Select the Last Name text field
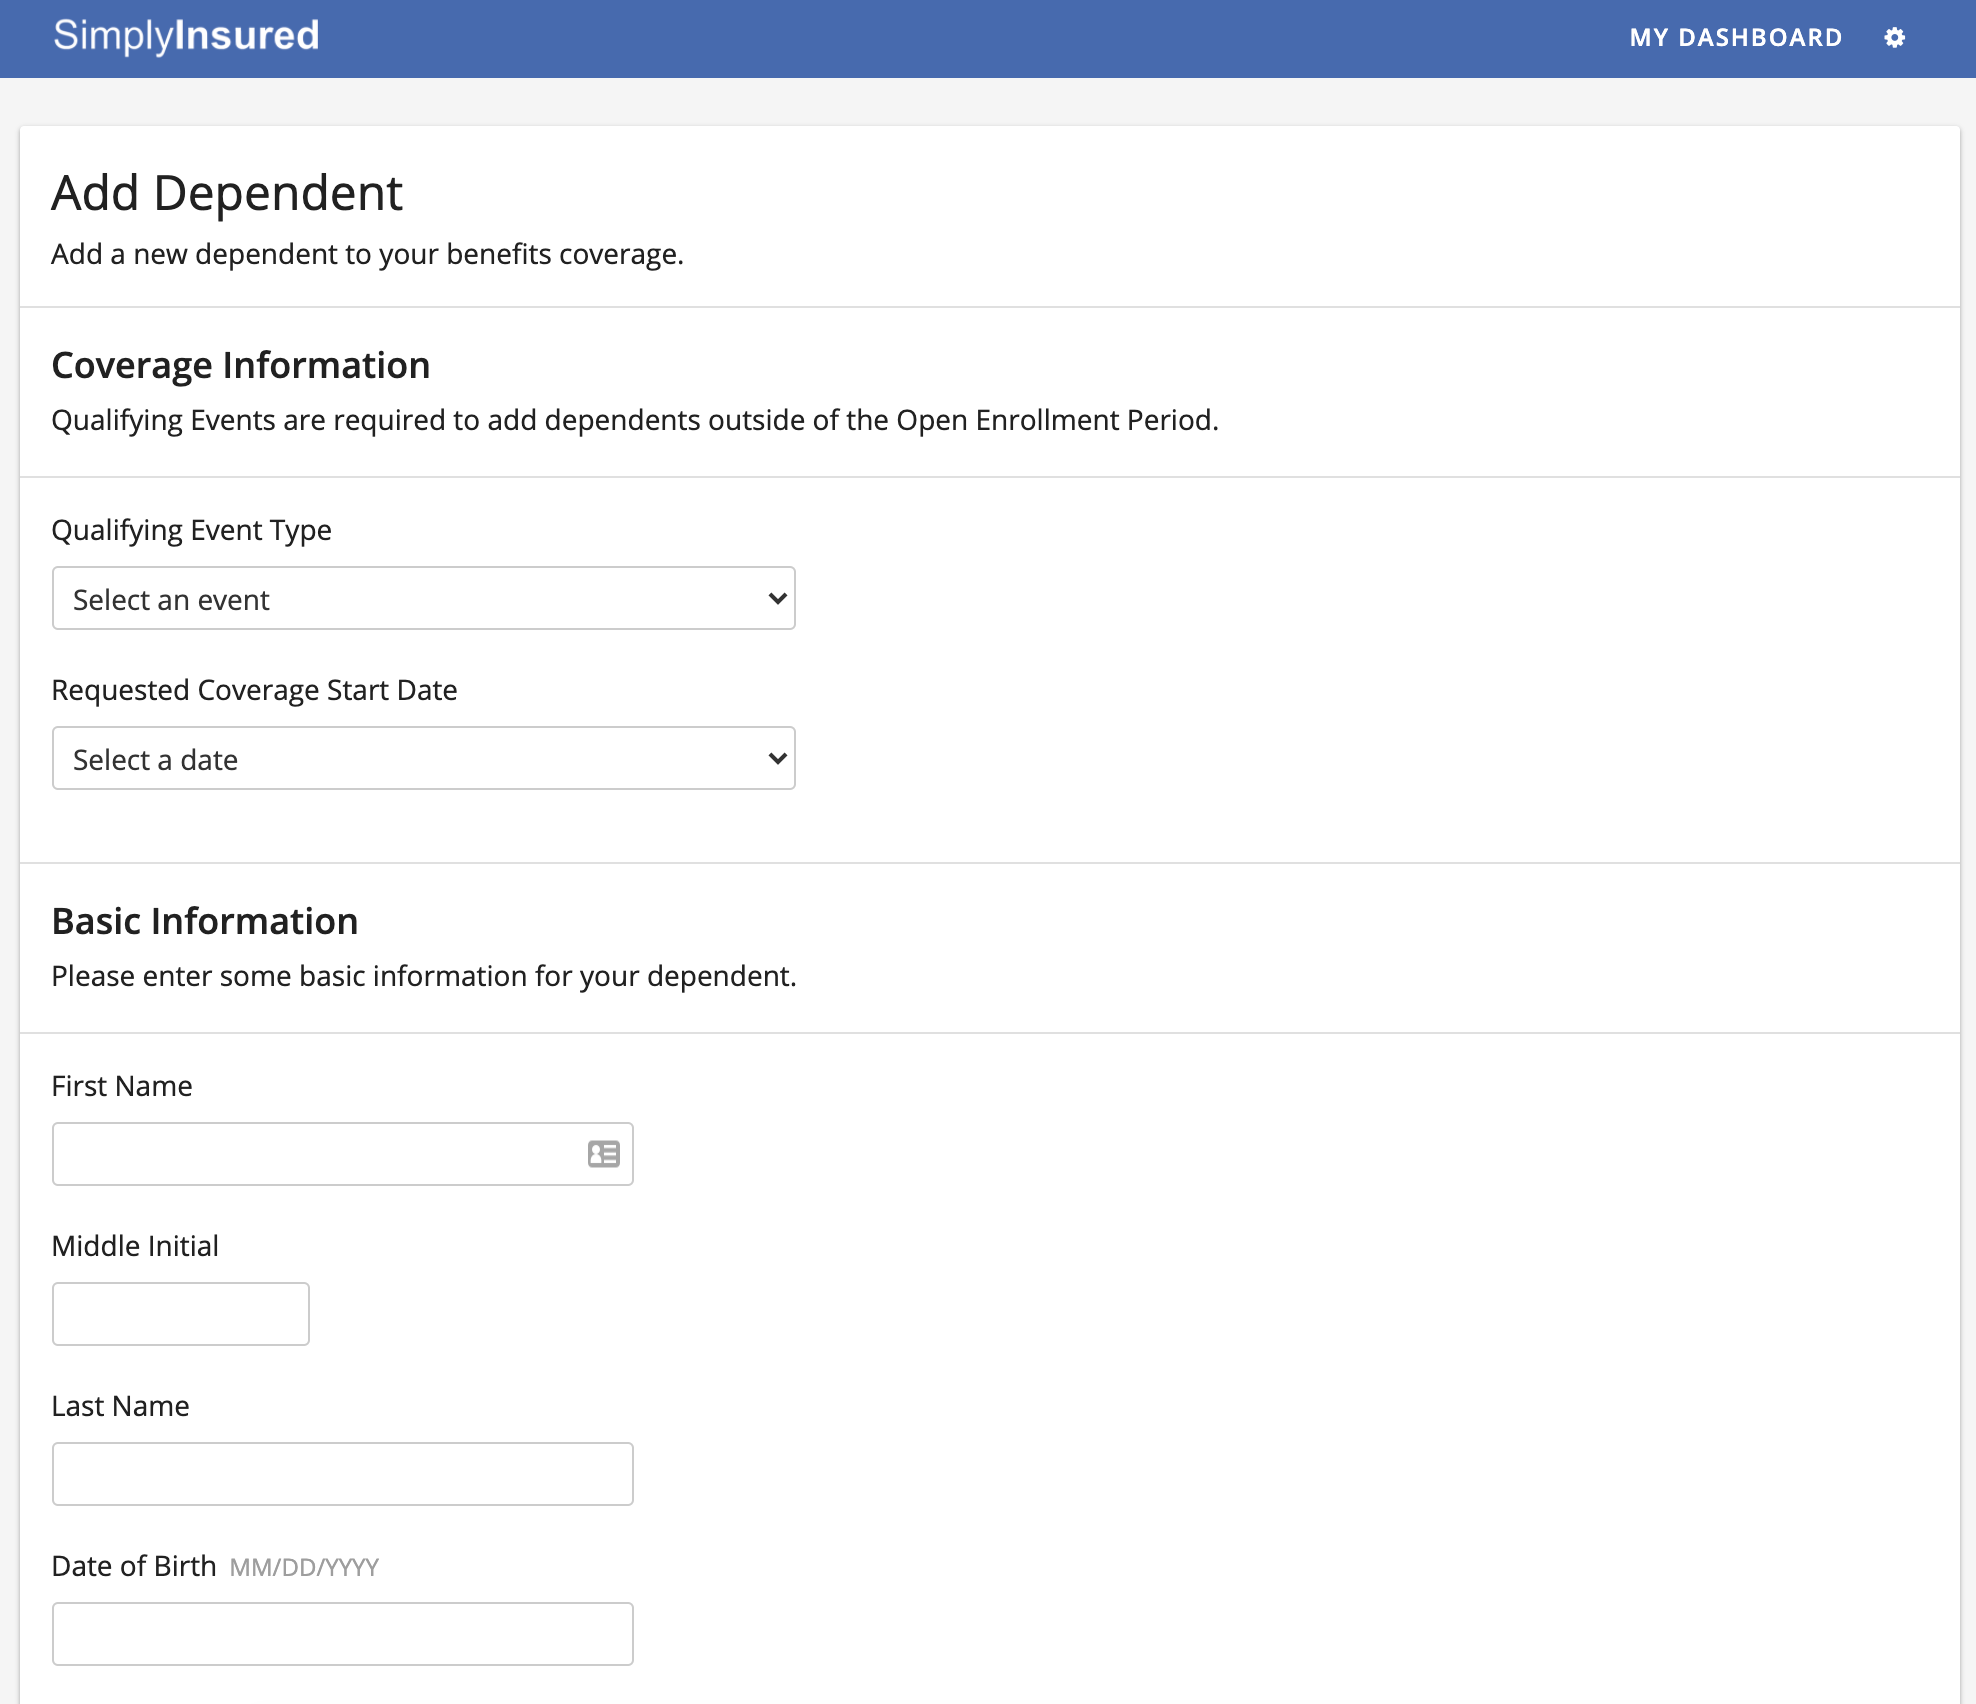This screenshot has height=1704, width=1976. click(x=342, y=1474)
